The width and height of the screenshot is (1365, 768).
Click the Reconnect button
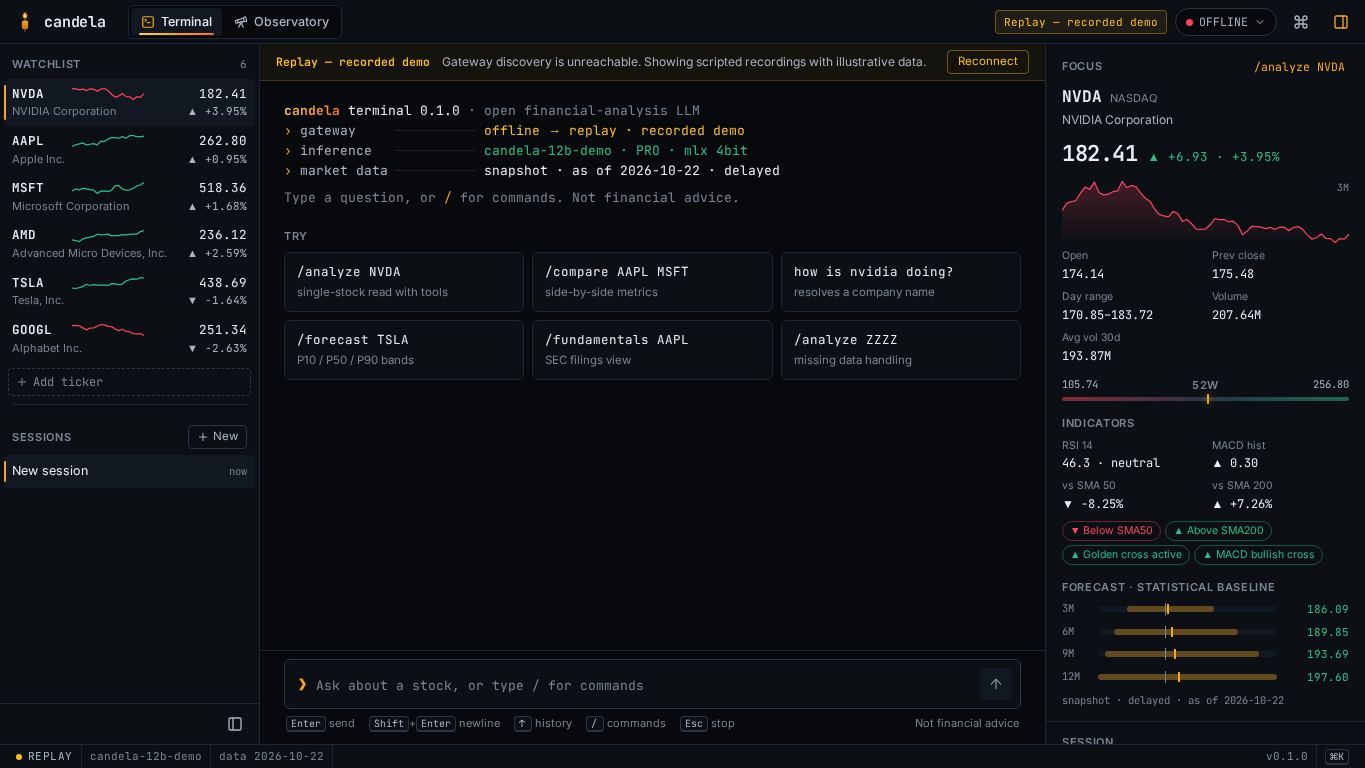pos(987,61)
